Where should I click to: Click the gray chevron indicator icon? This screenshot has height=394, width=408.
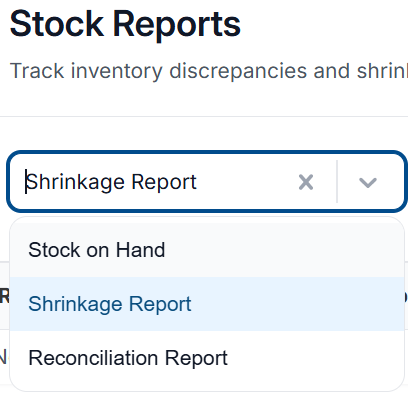[x=368, y=182]
